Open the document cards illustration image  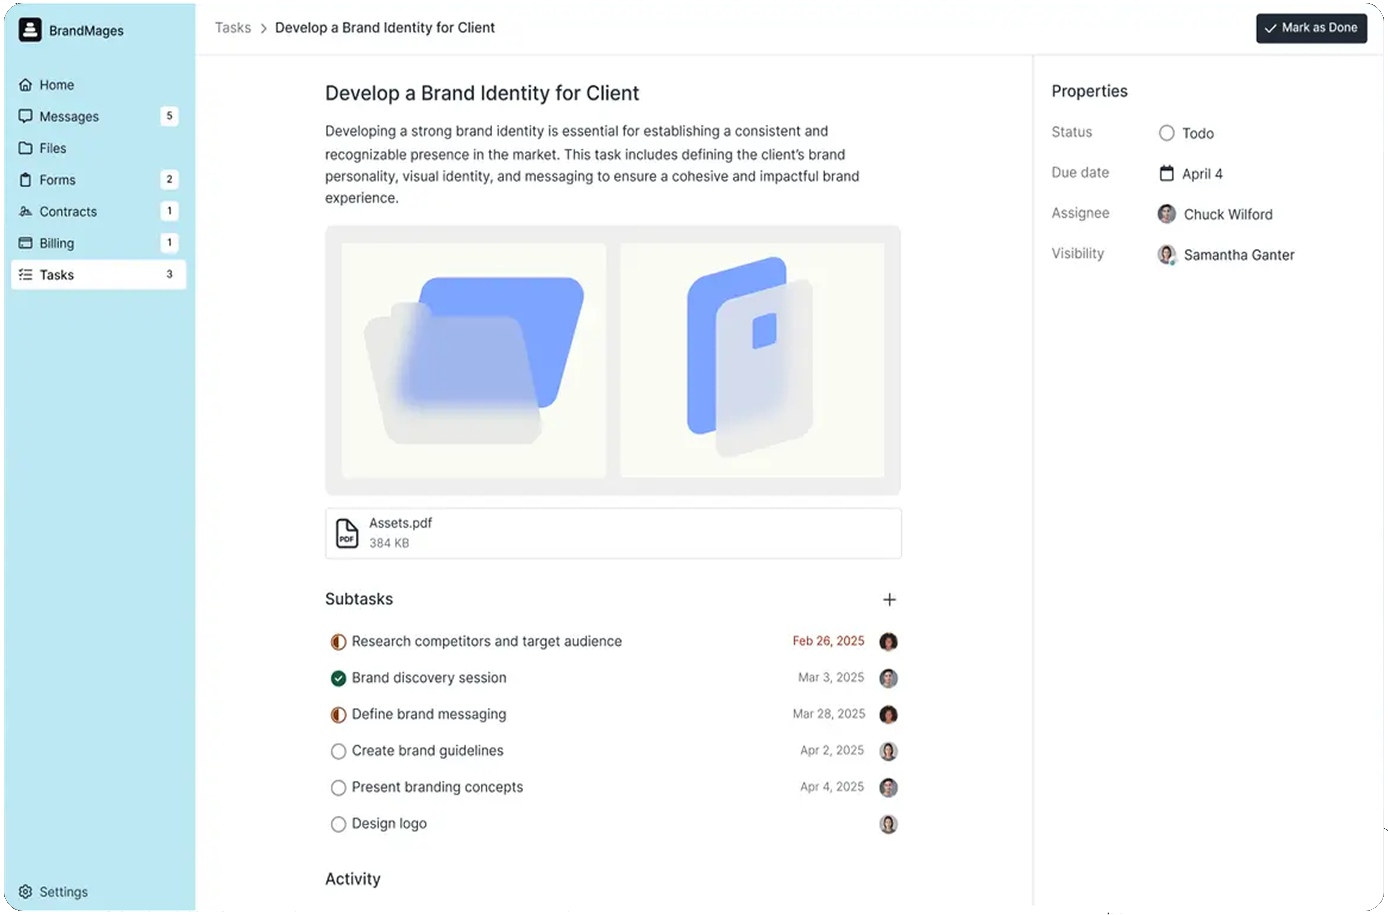click(x=752, y=360)
